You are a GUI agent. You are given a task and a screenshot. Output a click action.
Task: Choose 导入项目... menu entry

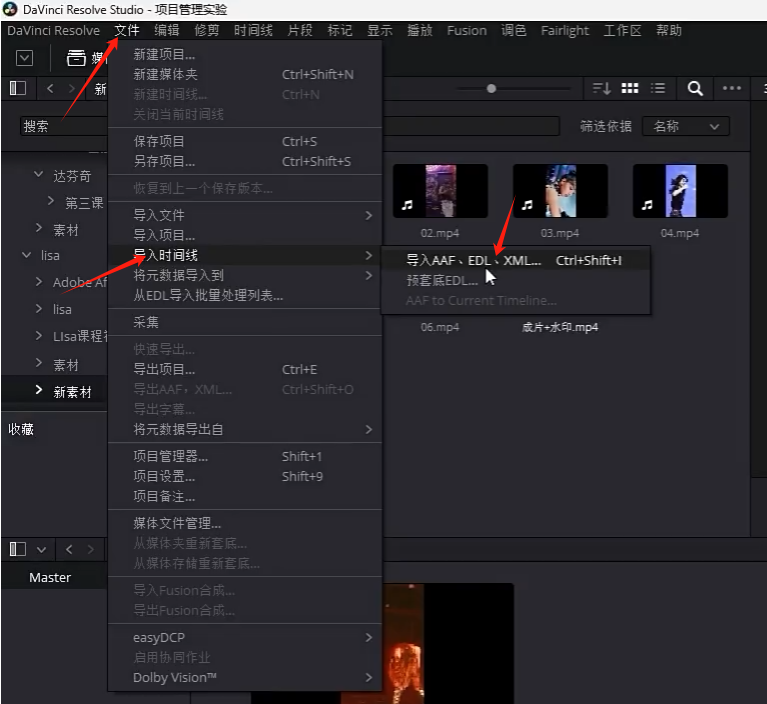[x=245, y=235]
